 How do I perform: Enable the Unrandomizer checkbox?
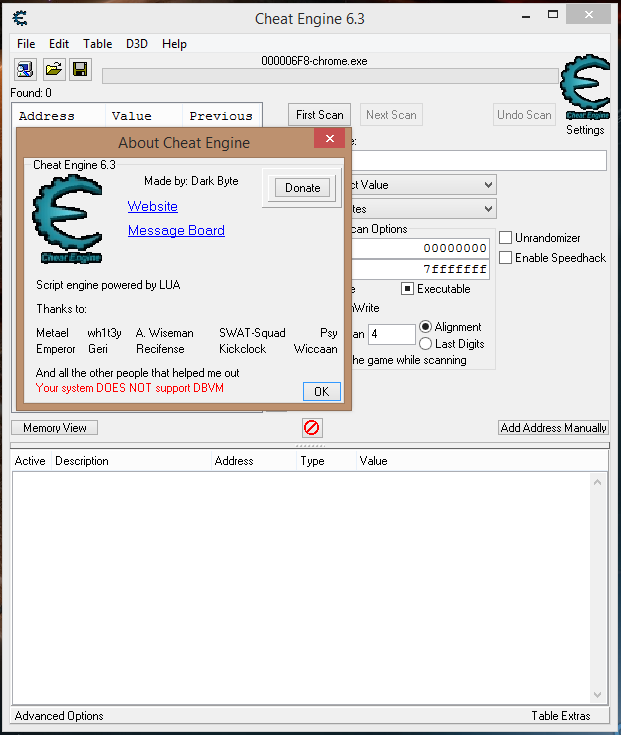point(505,238)
